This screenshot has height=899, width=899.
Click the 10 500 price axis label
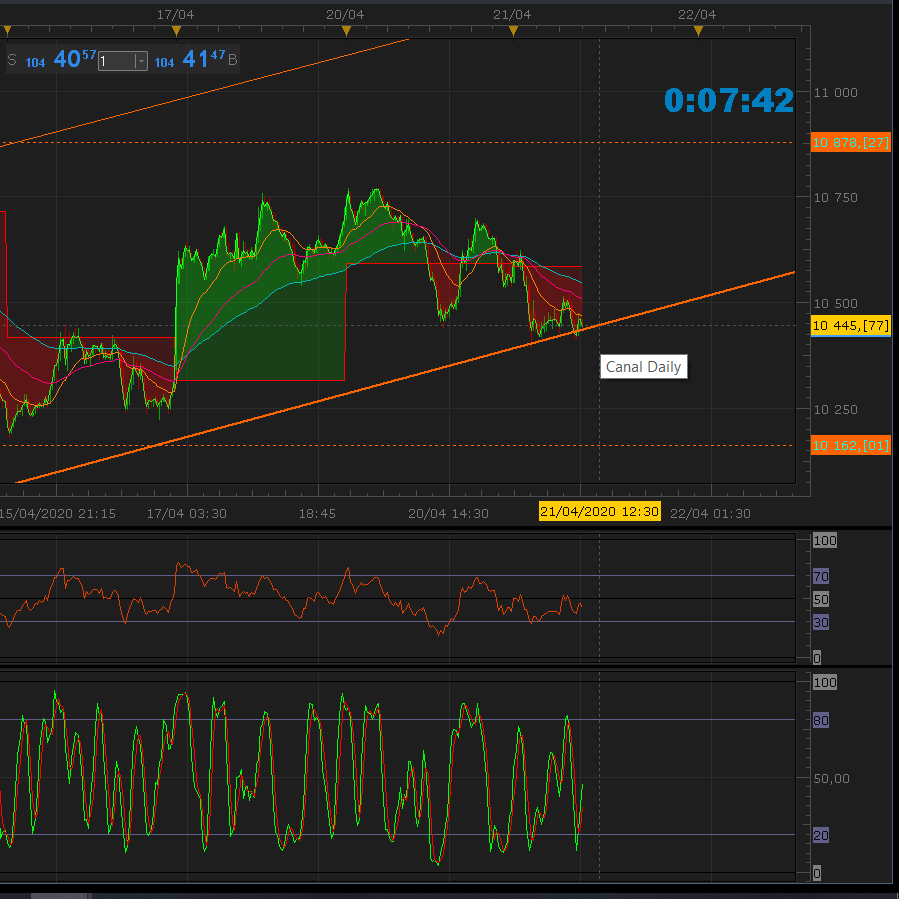coord(835,303)
